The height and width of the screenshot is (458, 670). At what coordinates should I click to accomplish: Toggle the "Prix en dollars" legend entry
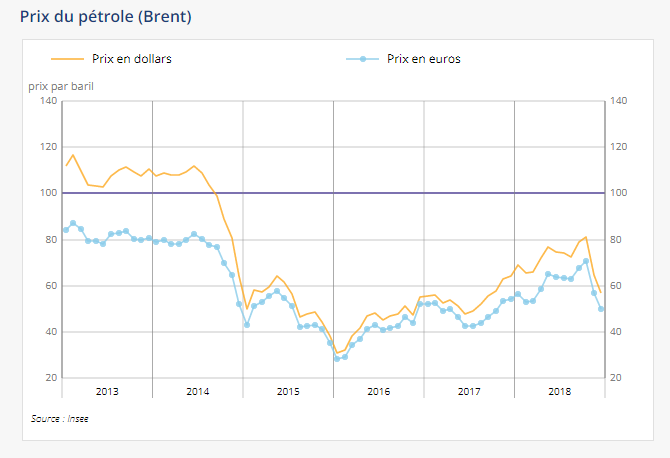click(131, 59)
